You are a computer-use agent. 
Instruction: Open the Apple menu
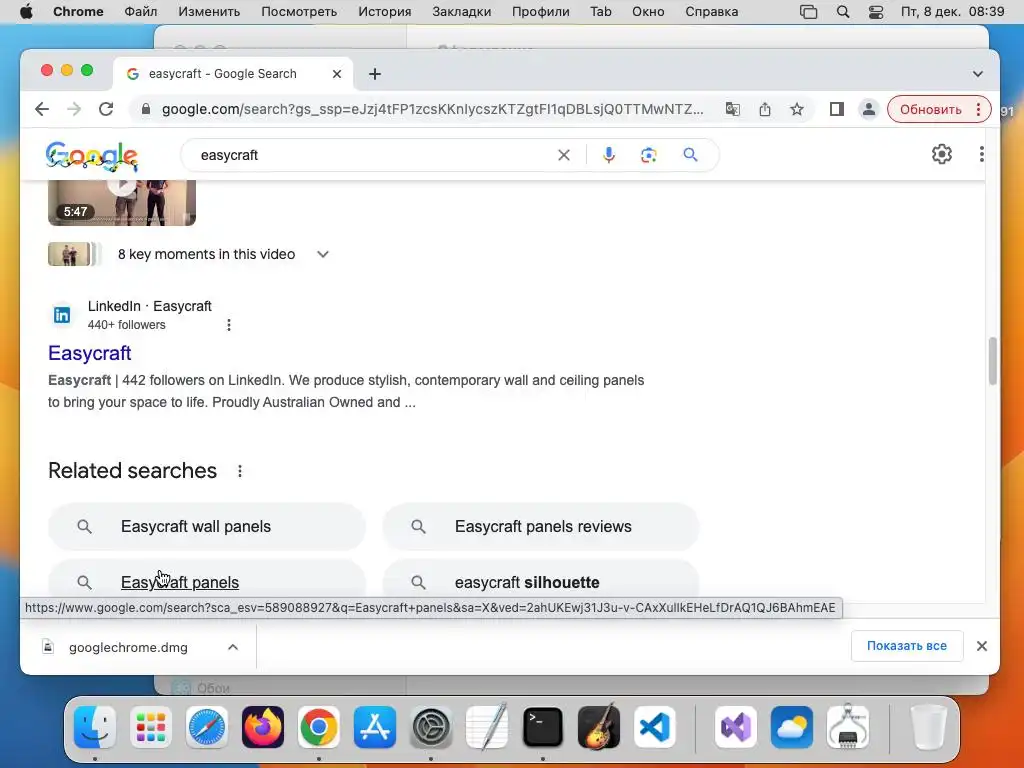tap(26, 12)
